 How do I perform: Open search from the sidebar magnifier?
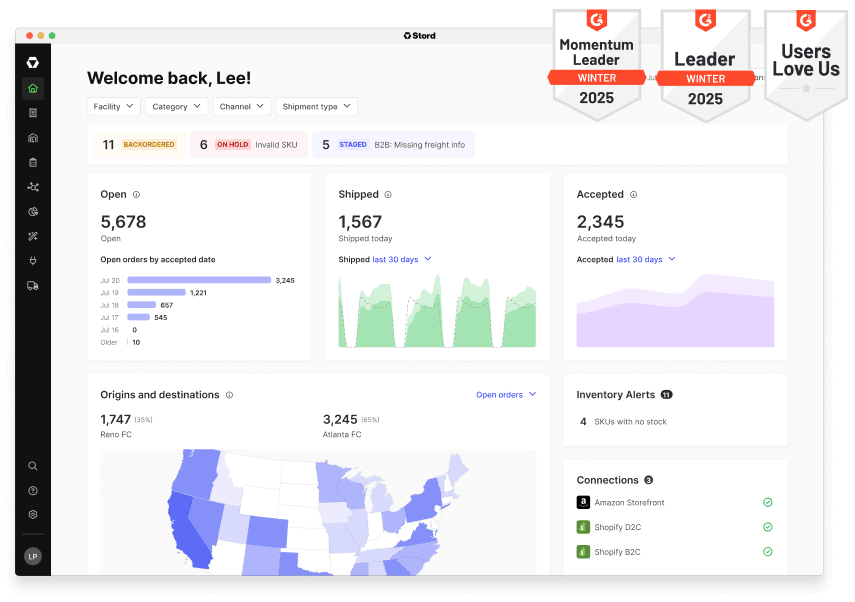(x=33, y=466)
